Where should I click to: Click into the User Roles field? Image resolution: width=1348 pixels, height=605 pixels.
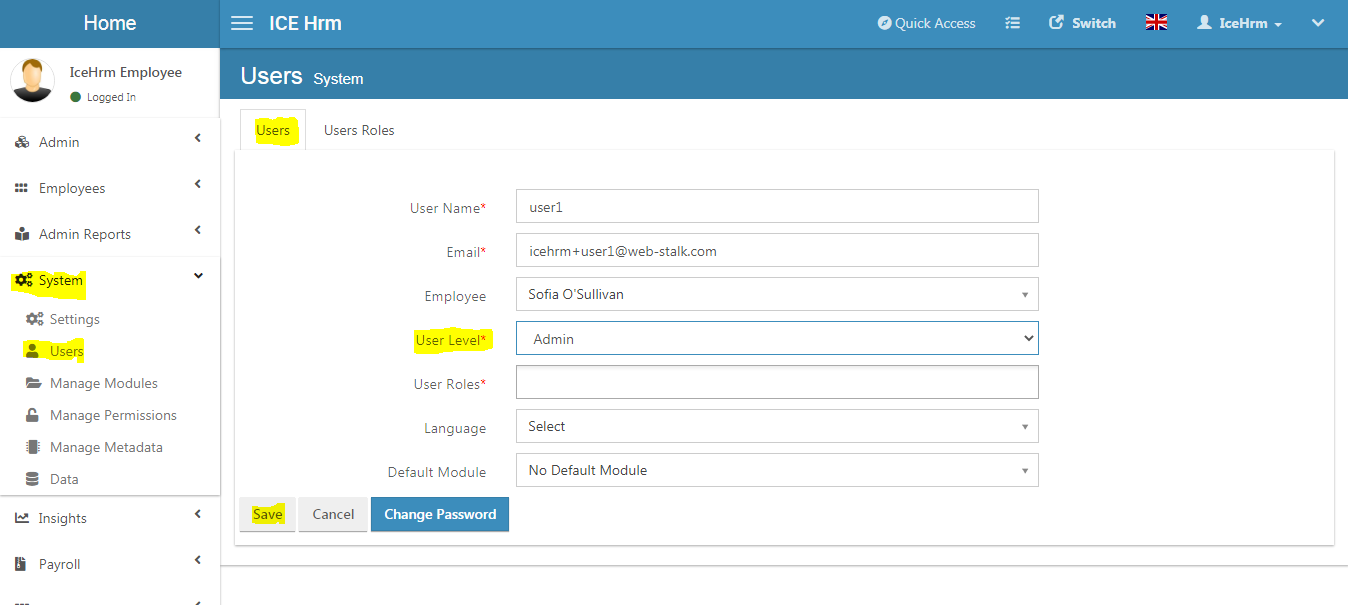point(777,382)
